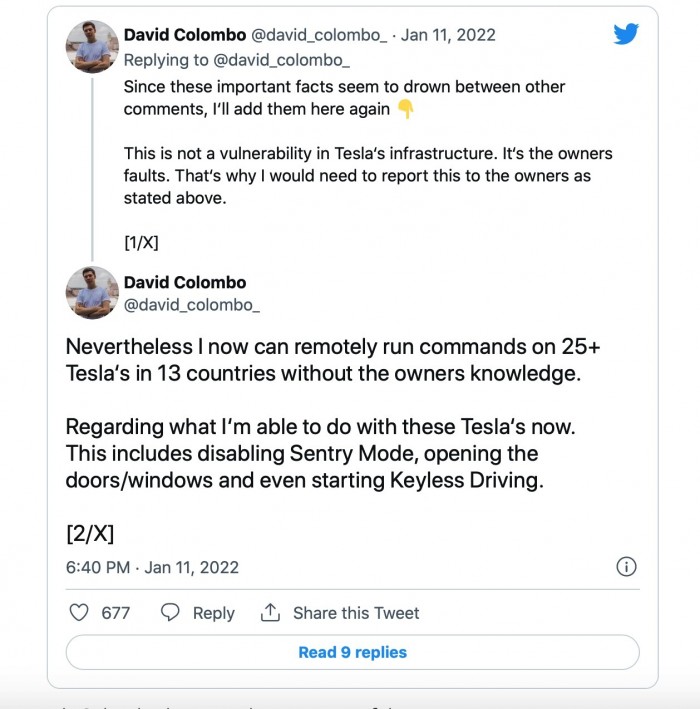Click the Twitter bird logo
The image size is (700, 709).
click(626, 34)
